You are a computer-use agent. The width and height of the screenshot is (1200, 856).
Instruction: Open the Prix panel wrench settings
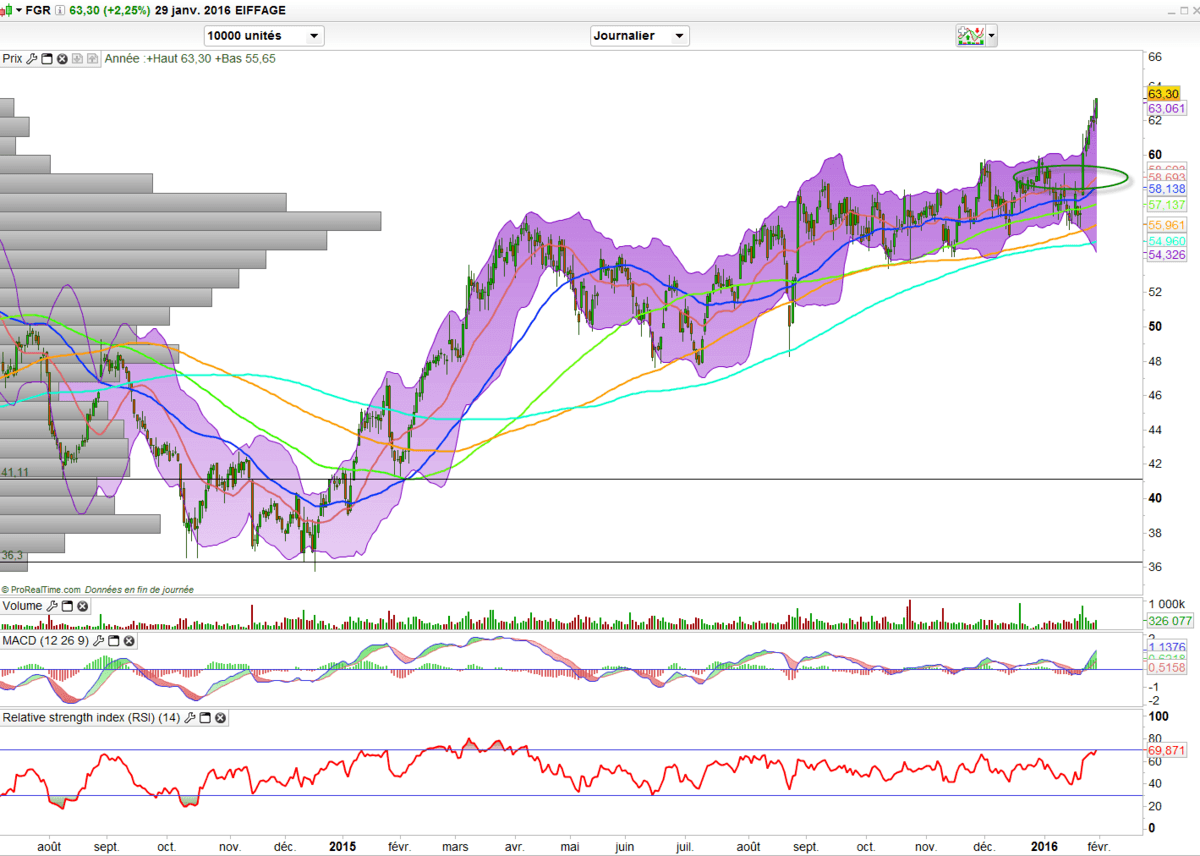[33, 59]
